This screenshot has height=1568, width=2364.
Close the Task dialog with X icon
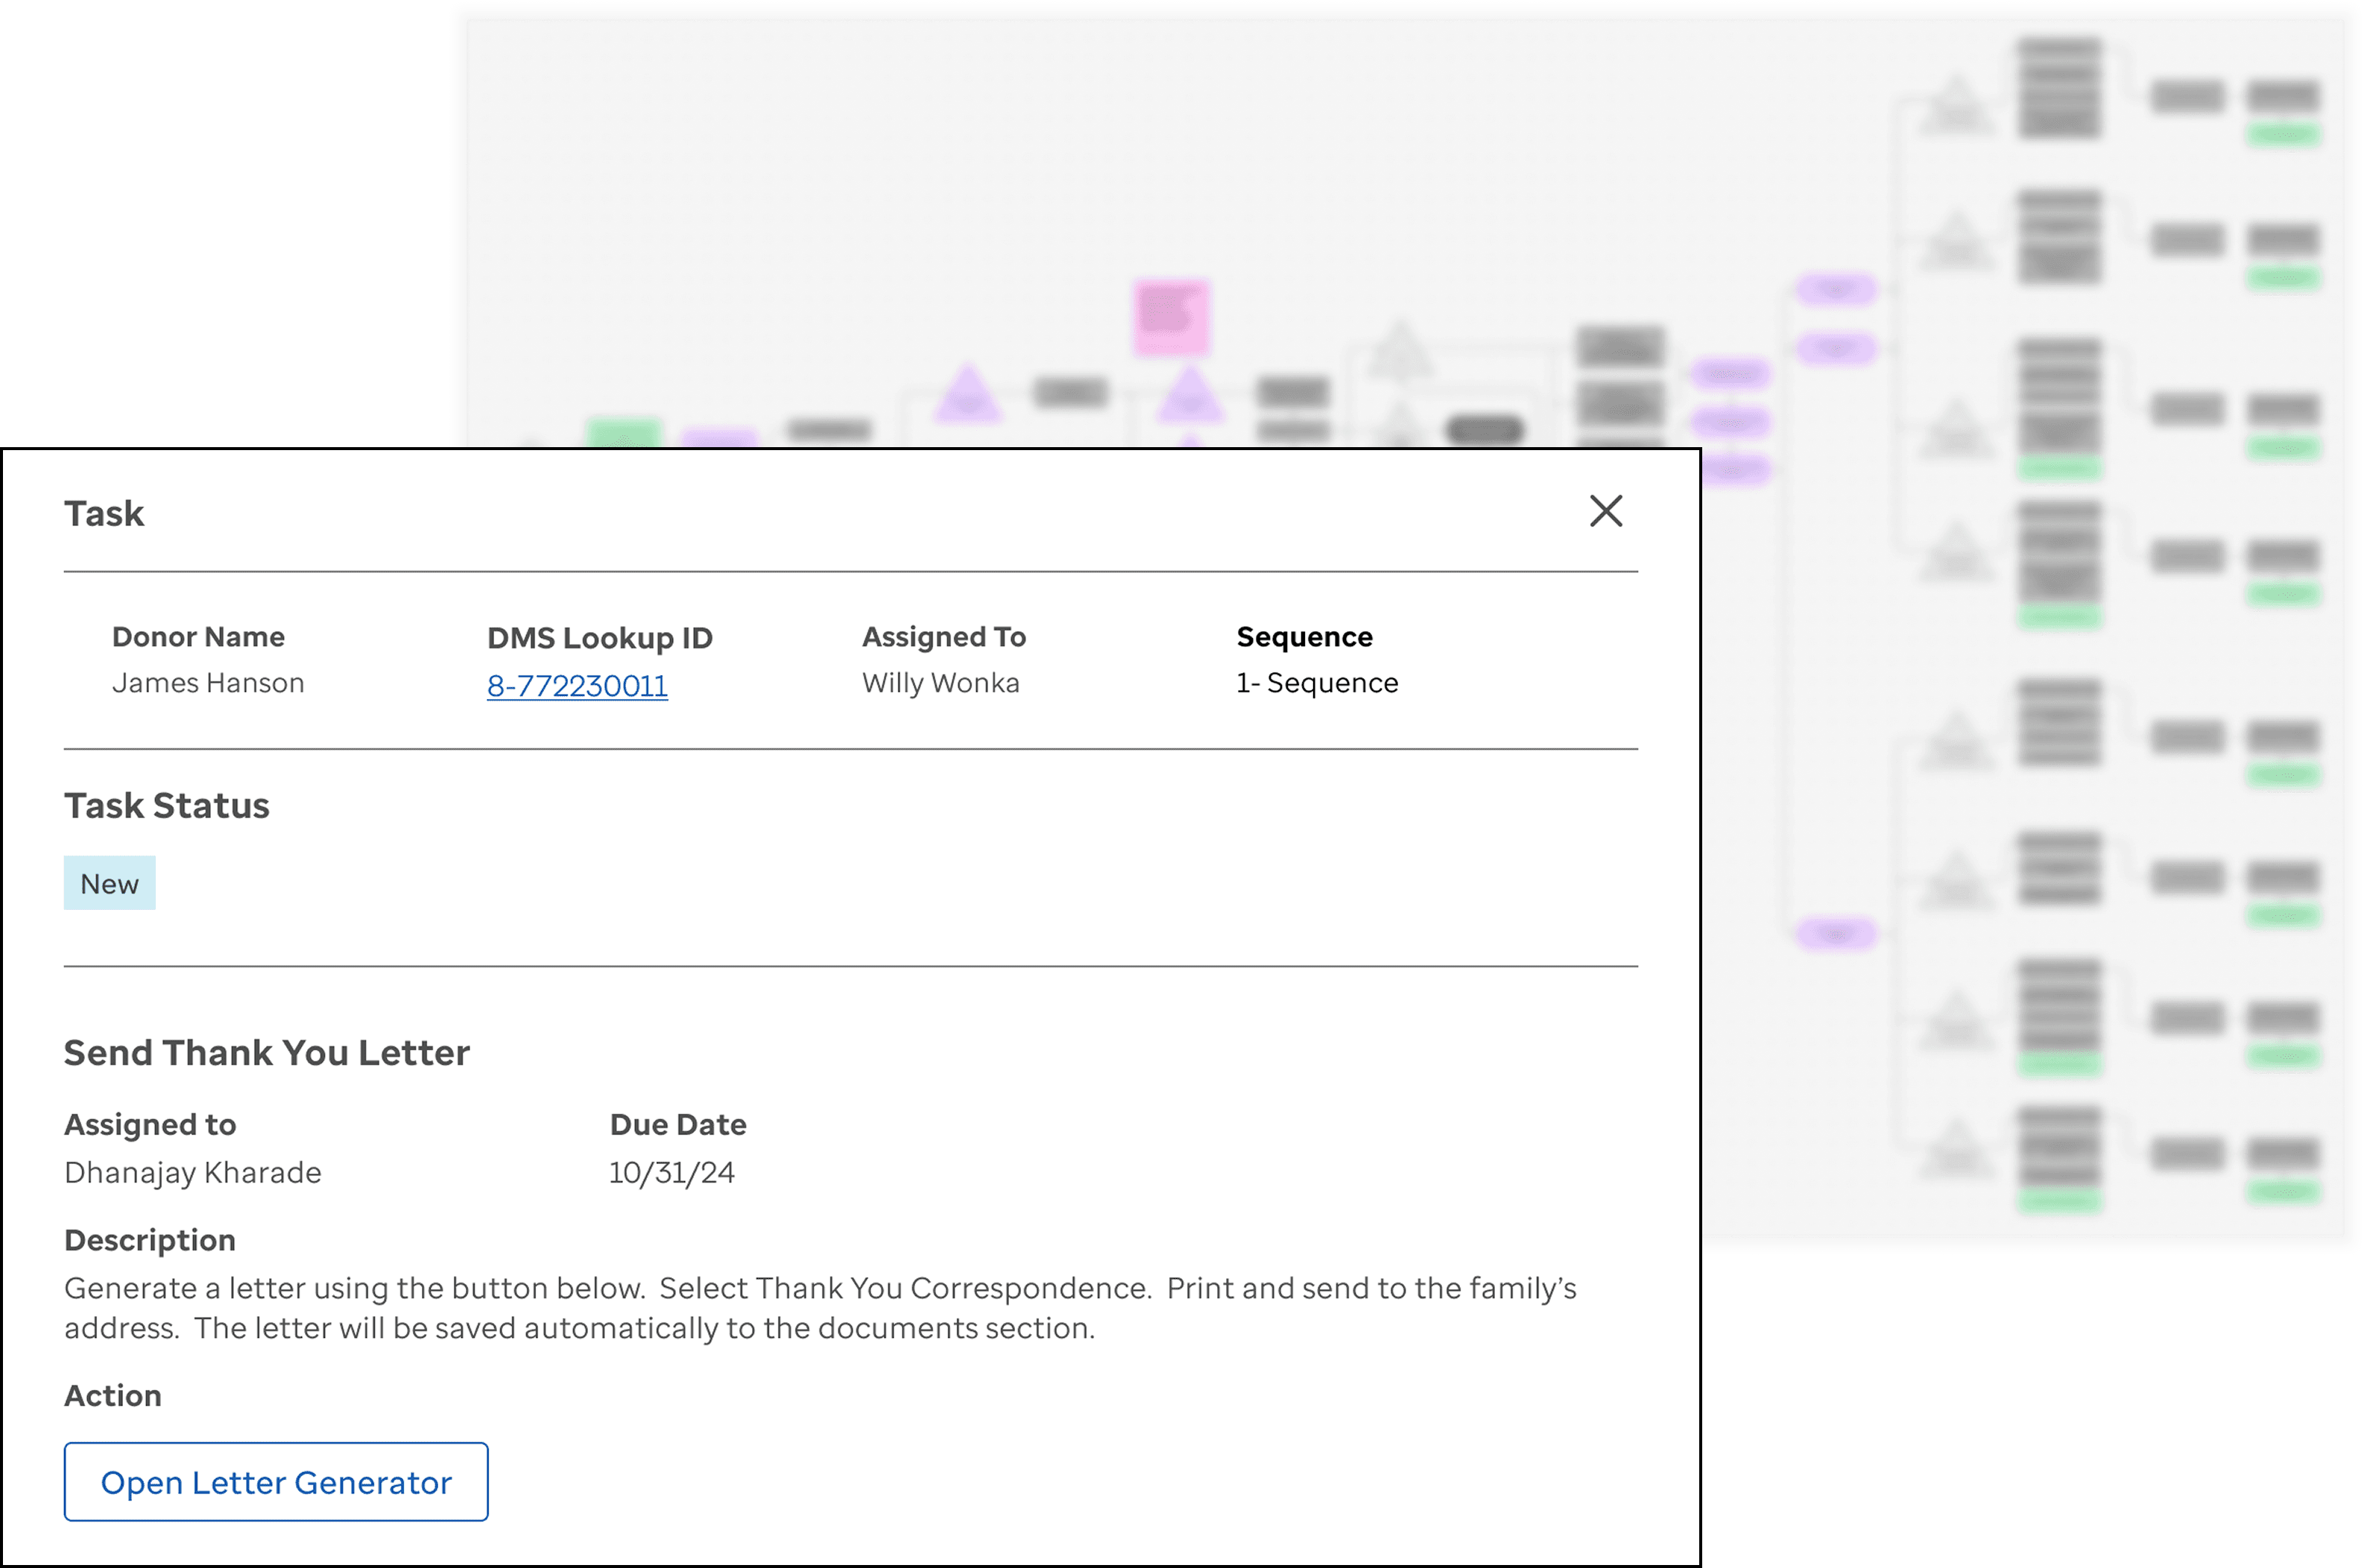1605,511
